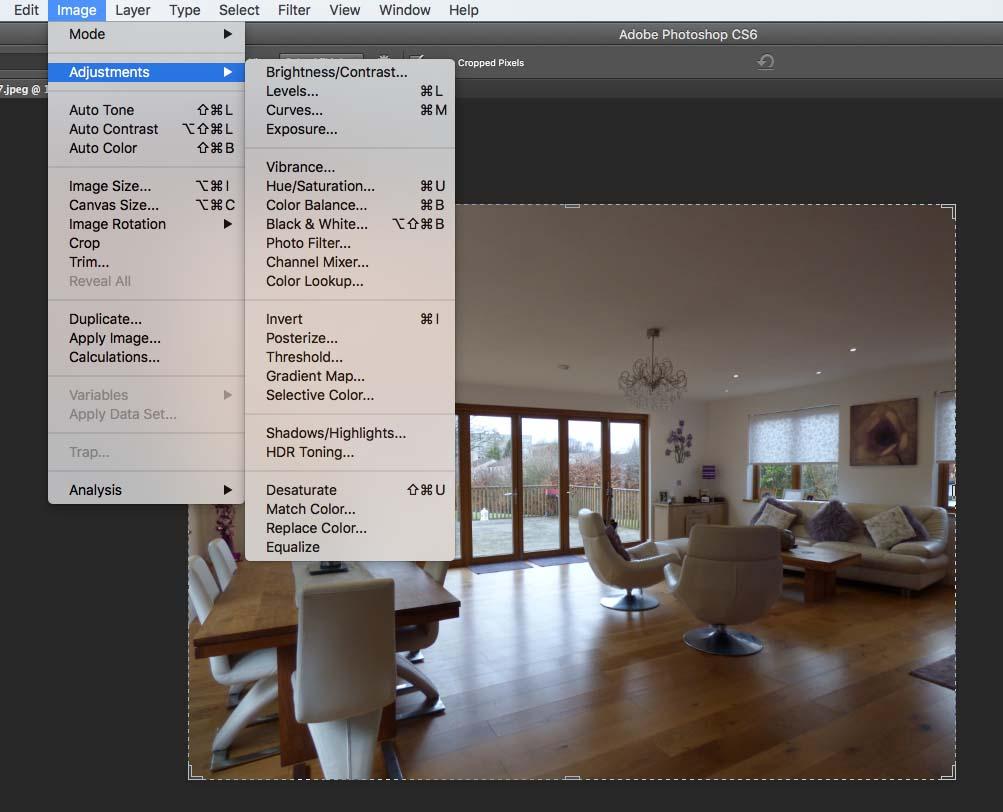Viewport: 1003px width, 812px height.
Task: Apply Equalize adjustment
Action: point(350,547)
